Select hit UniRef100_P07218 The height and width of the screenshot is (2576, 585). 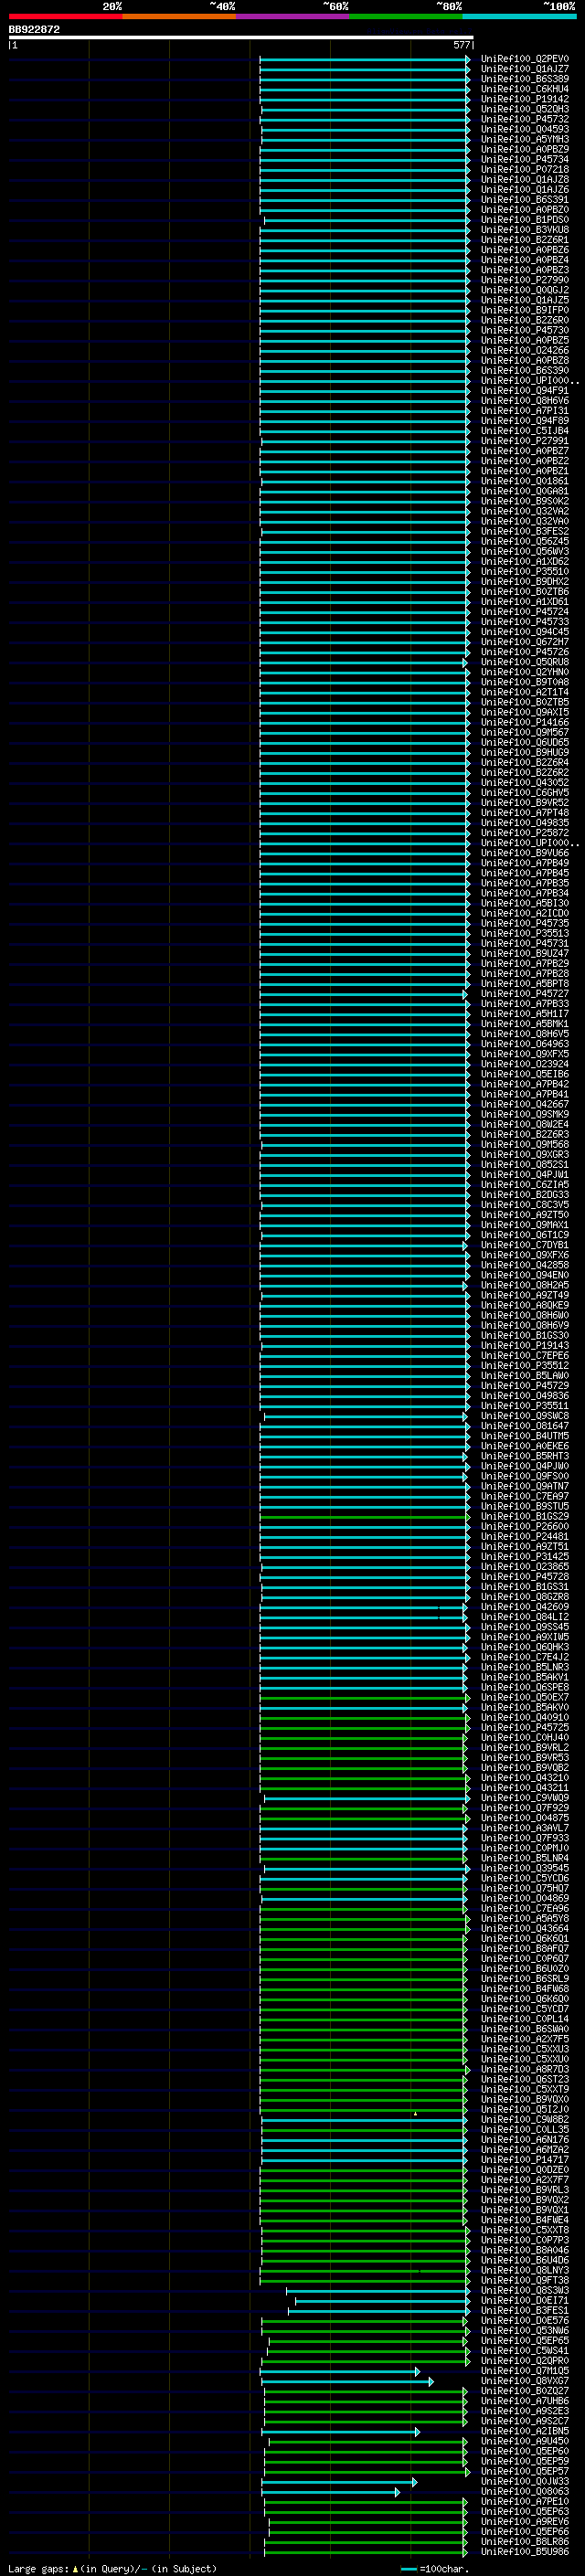[x=525, y=169]
